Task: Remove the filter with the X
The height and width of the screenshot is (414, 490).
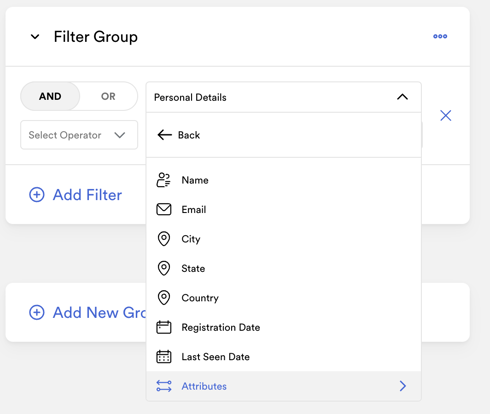Action: [x=446, y=116]
